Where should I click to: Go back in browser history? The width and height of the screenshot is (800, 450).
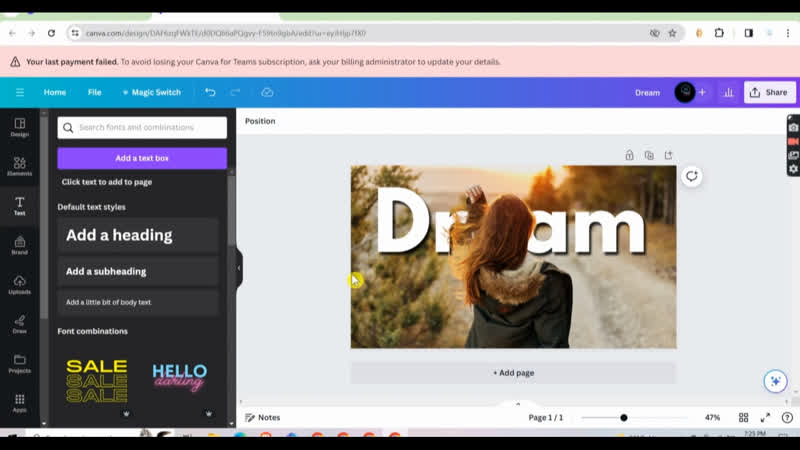(12, 33)
